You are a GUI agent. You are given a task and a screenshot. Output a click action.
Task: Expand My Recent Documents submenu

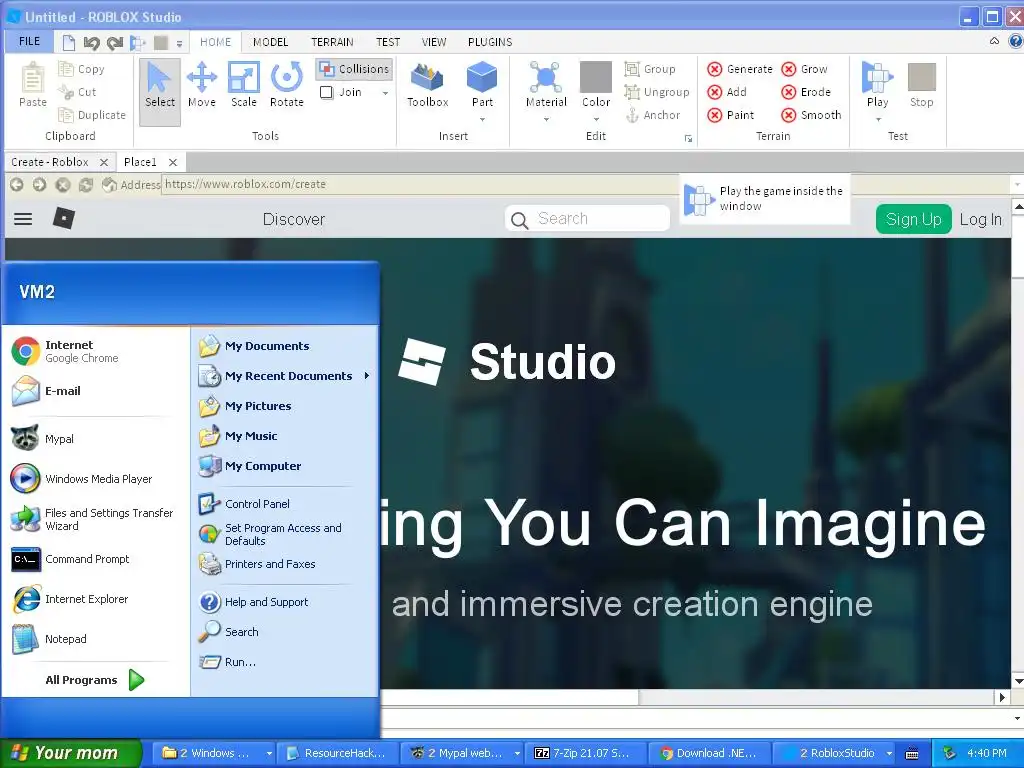coord(366,376)
